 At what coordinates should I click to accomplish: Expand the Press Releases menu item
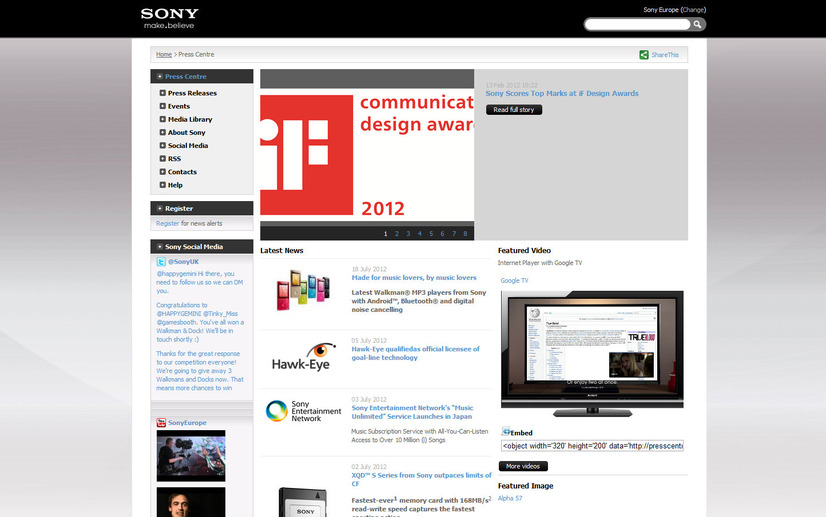(x=163, y=93)
